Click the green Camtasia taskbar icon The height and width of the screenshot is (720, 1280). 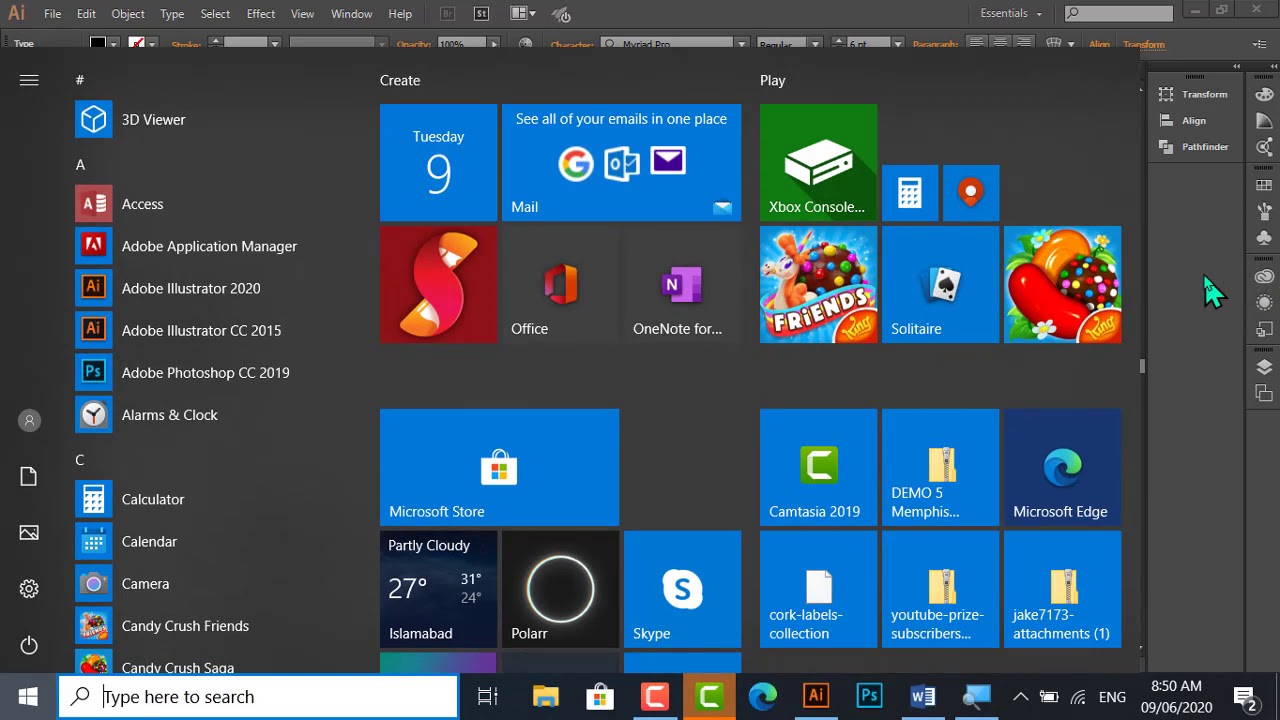[x=709, y=697]
